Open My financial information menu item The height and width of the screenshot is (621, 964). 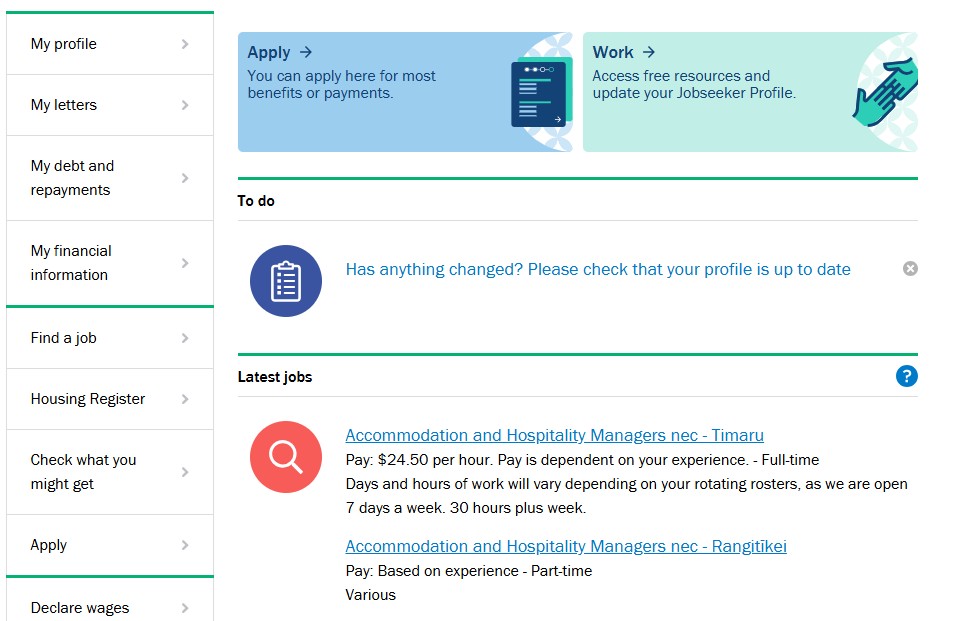[x=71, y=263]
